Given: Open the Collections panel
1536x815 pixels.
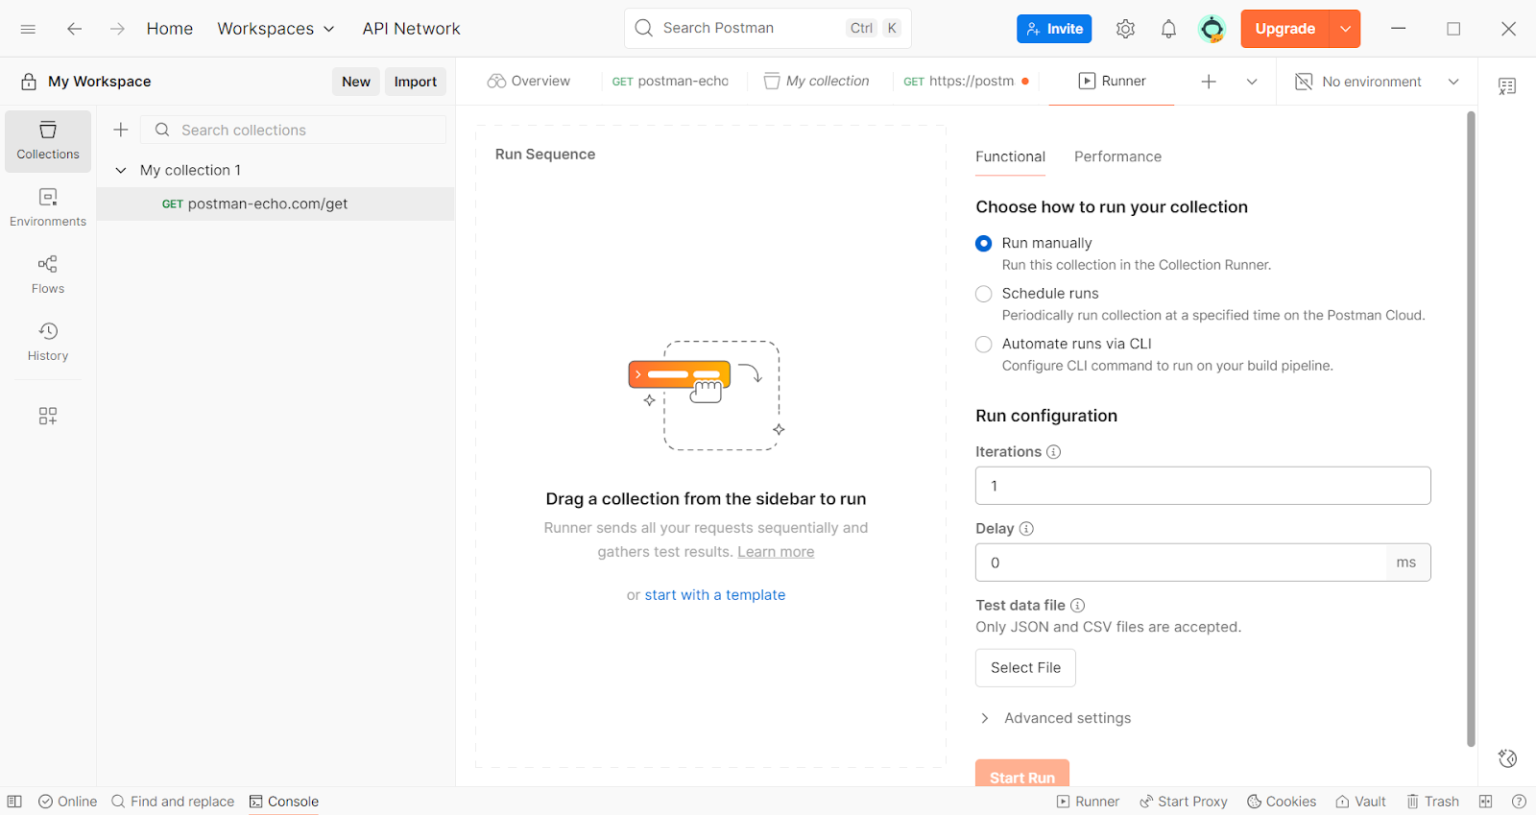Looking at the screenshot, I should [47, 140].
